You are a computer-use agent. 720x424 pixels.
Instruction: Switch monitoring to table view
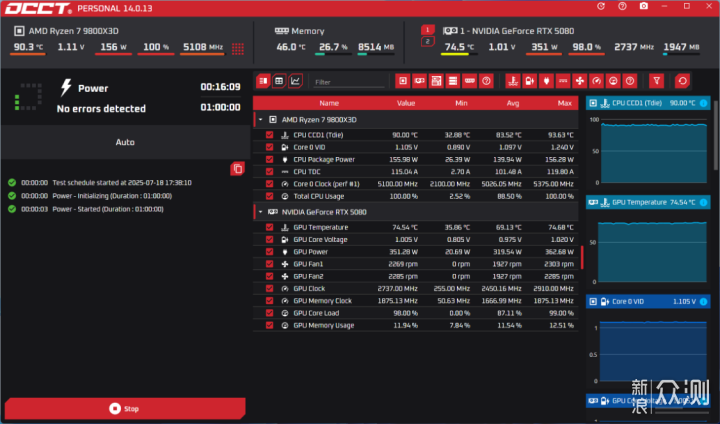coord(279,81)
